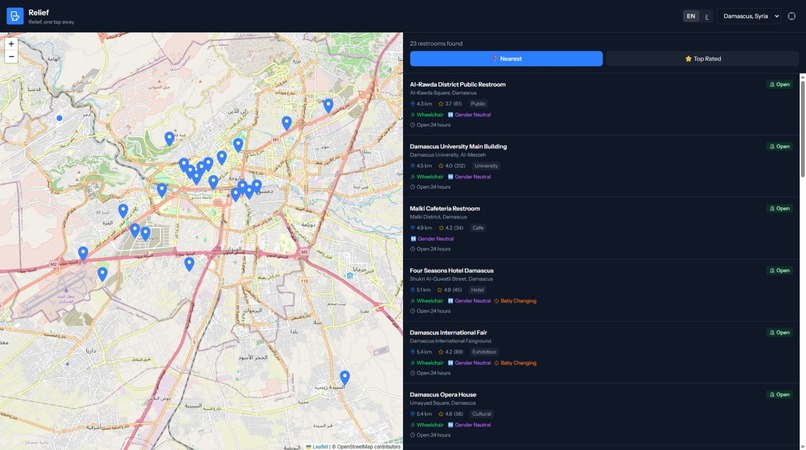Viewport: 806px width, 450px height.
Task: Open the Damascus, Syria city dropdown
Action: 749,16
